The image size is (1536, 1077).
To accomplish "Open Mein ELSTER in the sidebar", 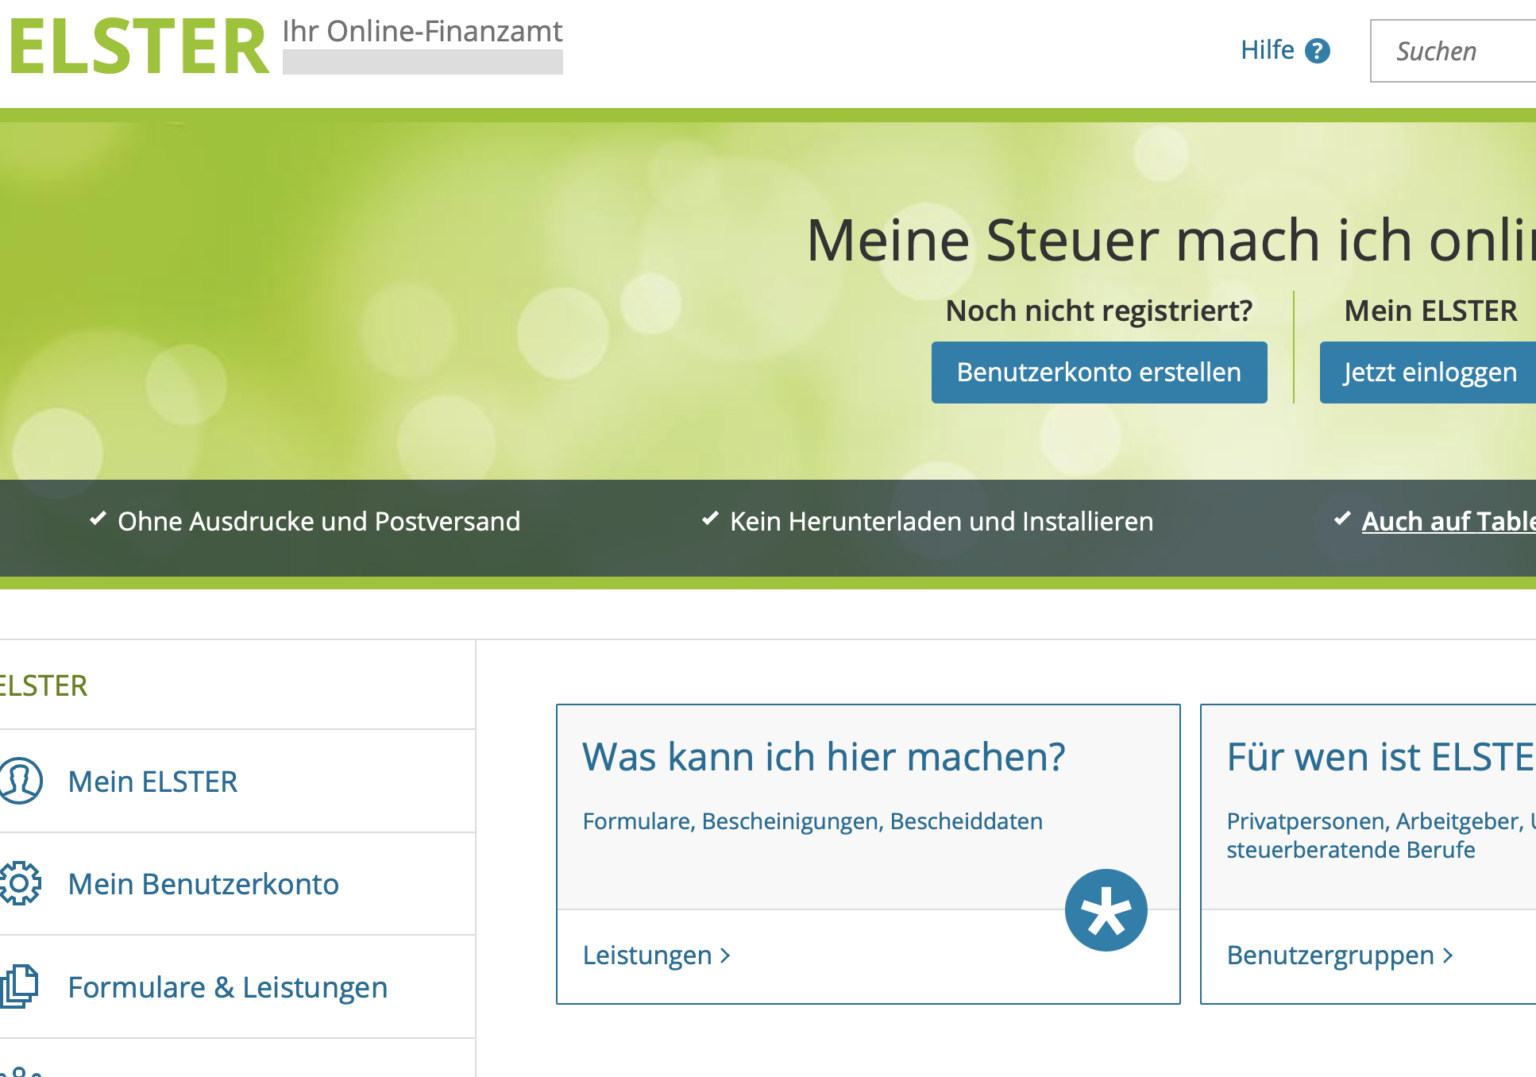I will [152, 781].
